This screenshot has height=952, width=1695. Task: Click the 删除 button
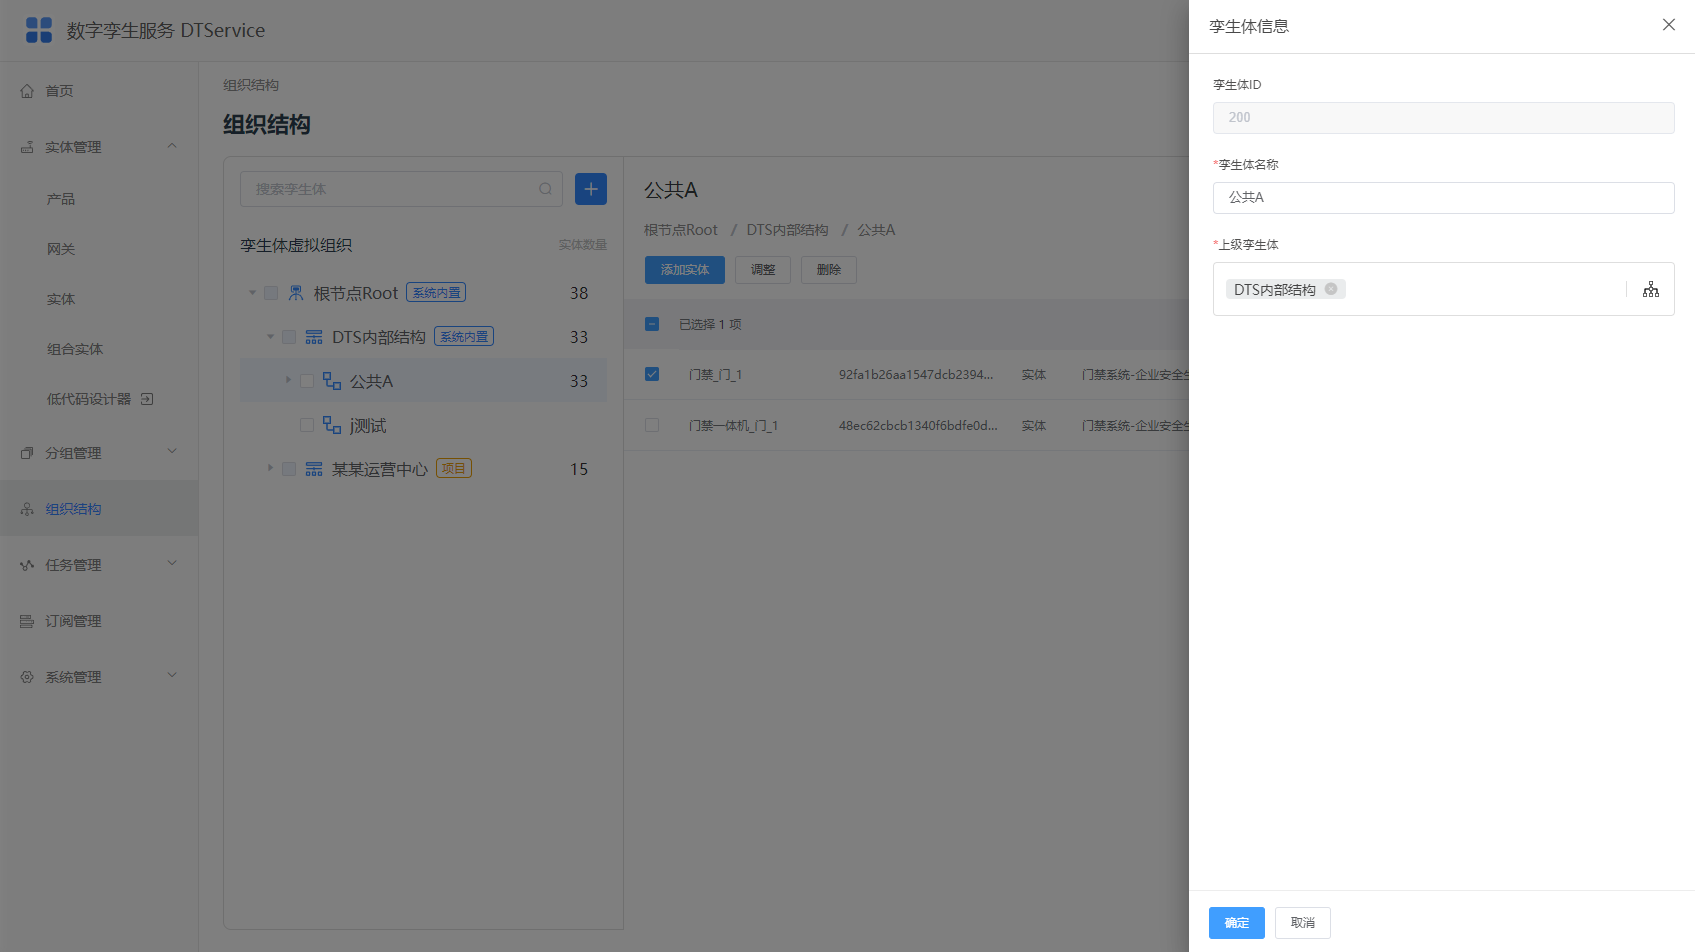(829, 270)
